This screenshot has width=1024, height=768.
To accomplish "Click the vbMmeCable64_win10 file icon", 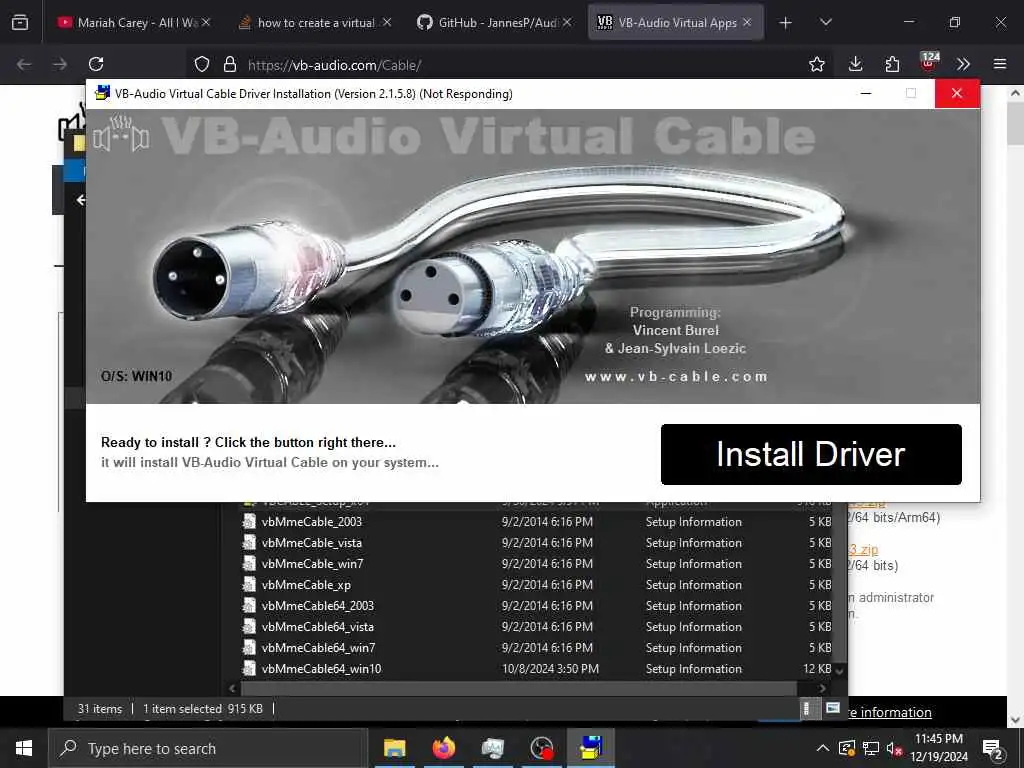I will [x=249, y=668].
